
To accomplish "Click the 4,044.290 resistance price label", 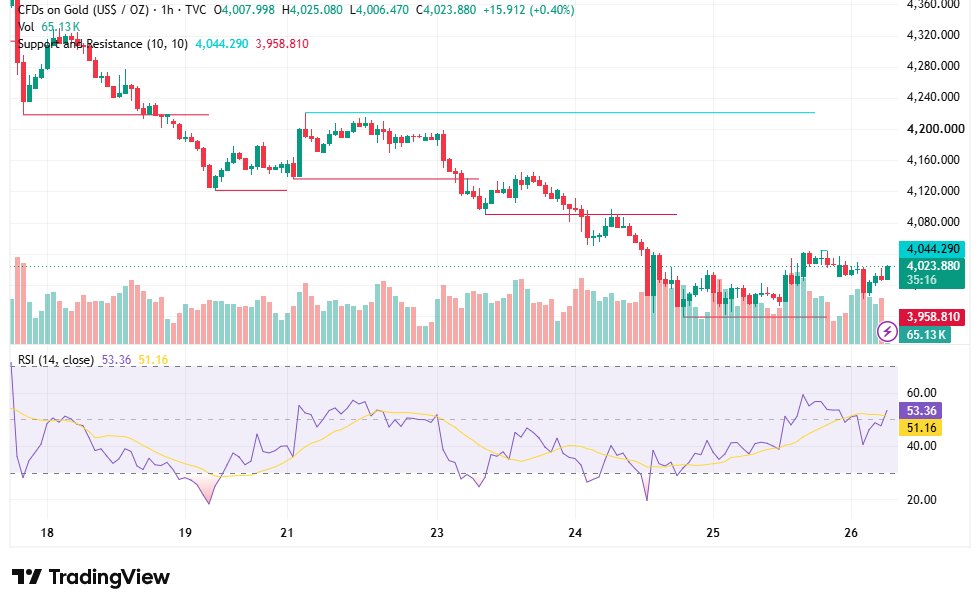I will 932,249.
